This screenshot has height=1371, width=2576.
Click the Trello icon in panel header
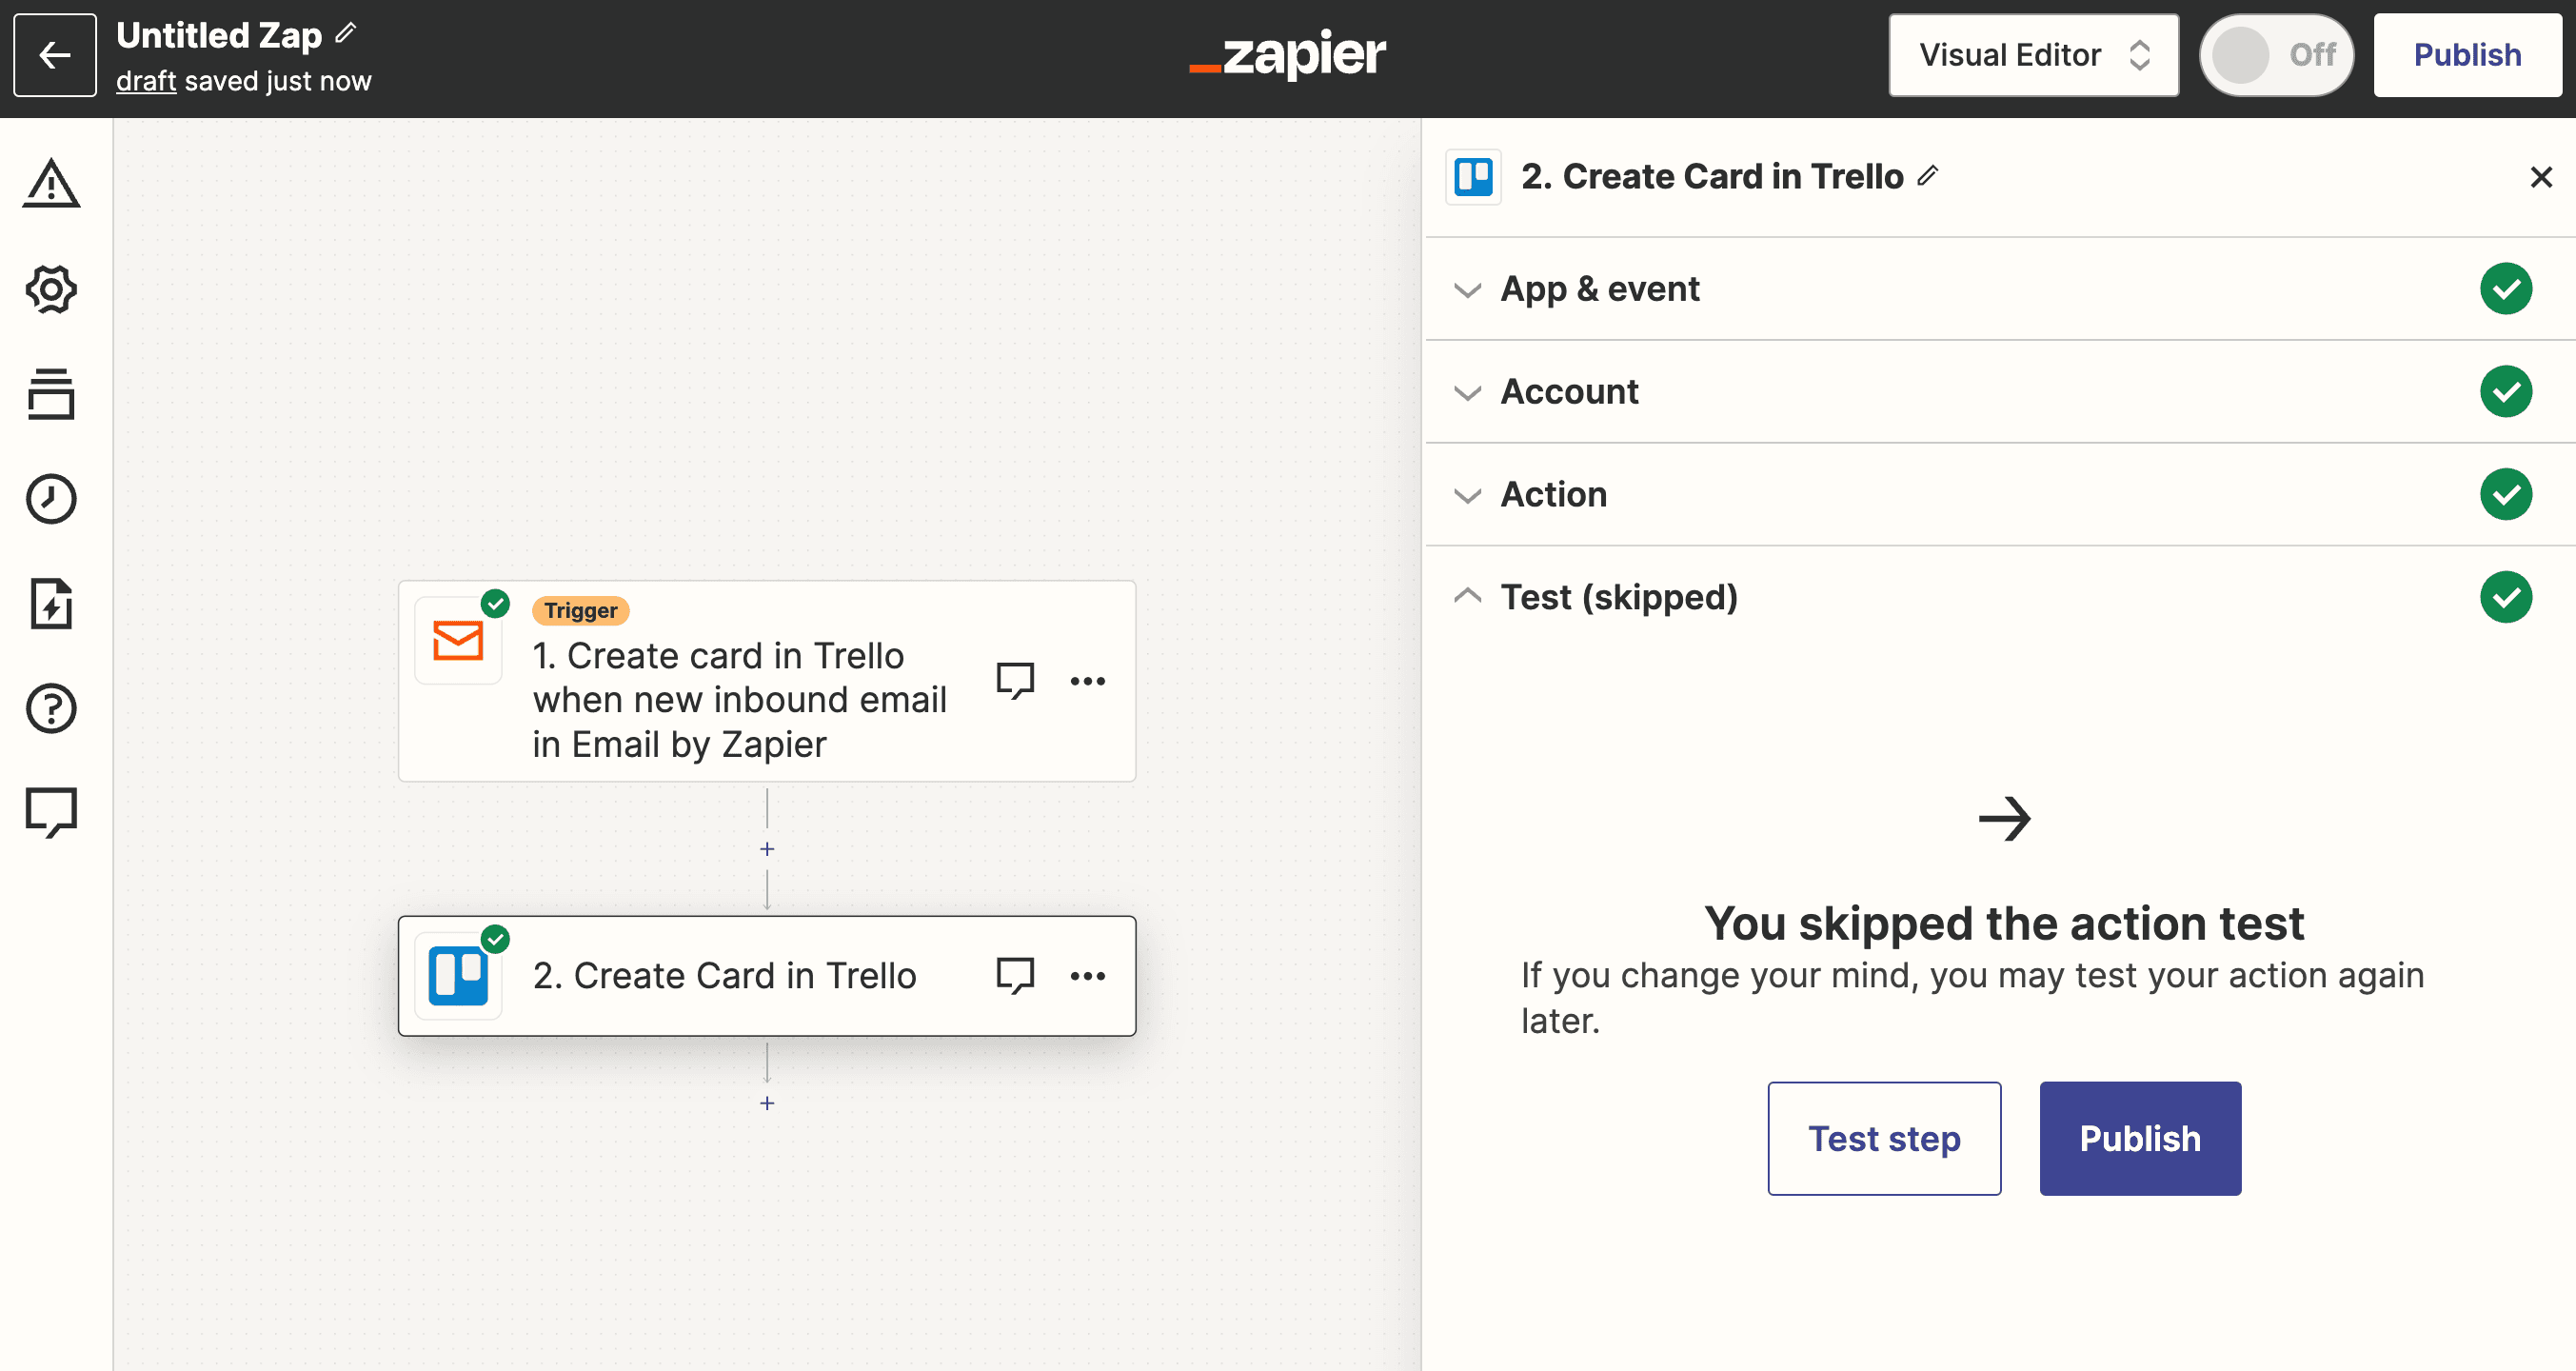[x=1473, y=177]
